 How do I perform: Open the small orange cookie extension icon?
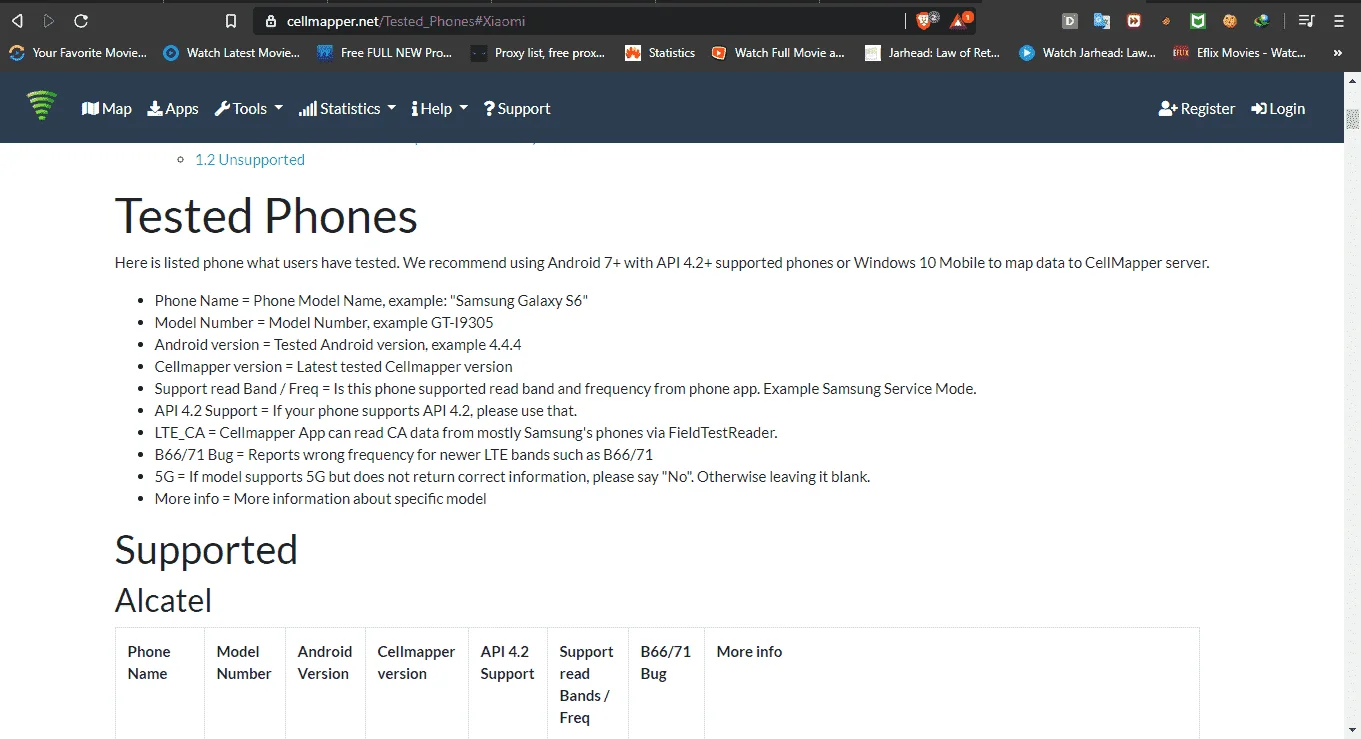1166,20
